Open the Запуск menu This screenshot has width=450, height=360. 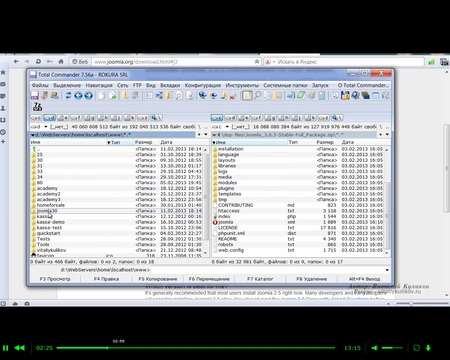coord(320,85)
